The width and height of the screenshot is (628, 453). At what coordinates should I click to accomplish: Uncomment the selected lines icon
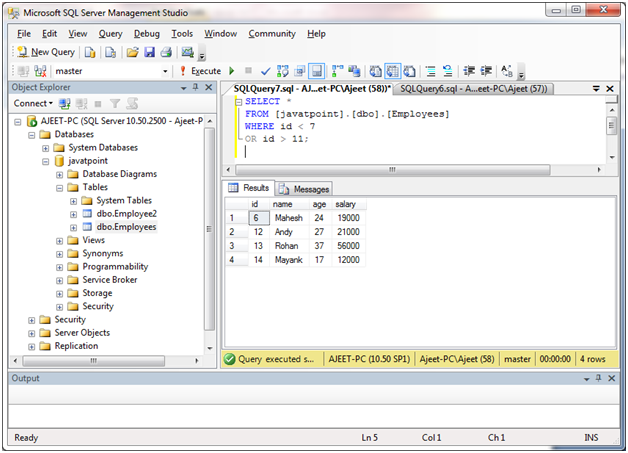[447, 71]
